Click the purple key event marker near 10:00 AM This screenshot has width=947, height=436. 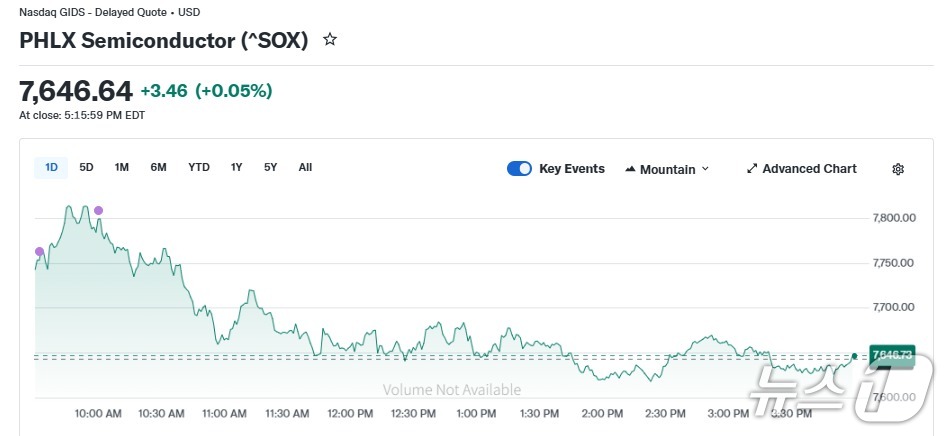(x=98, y=210)
